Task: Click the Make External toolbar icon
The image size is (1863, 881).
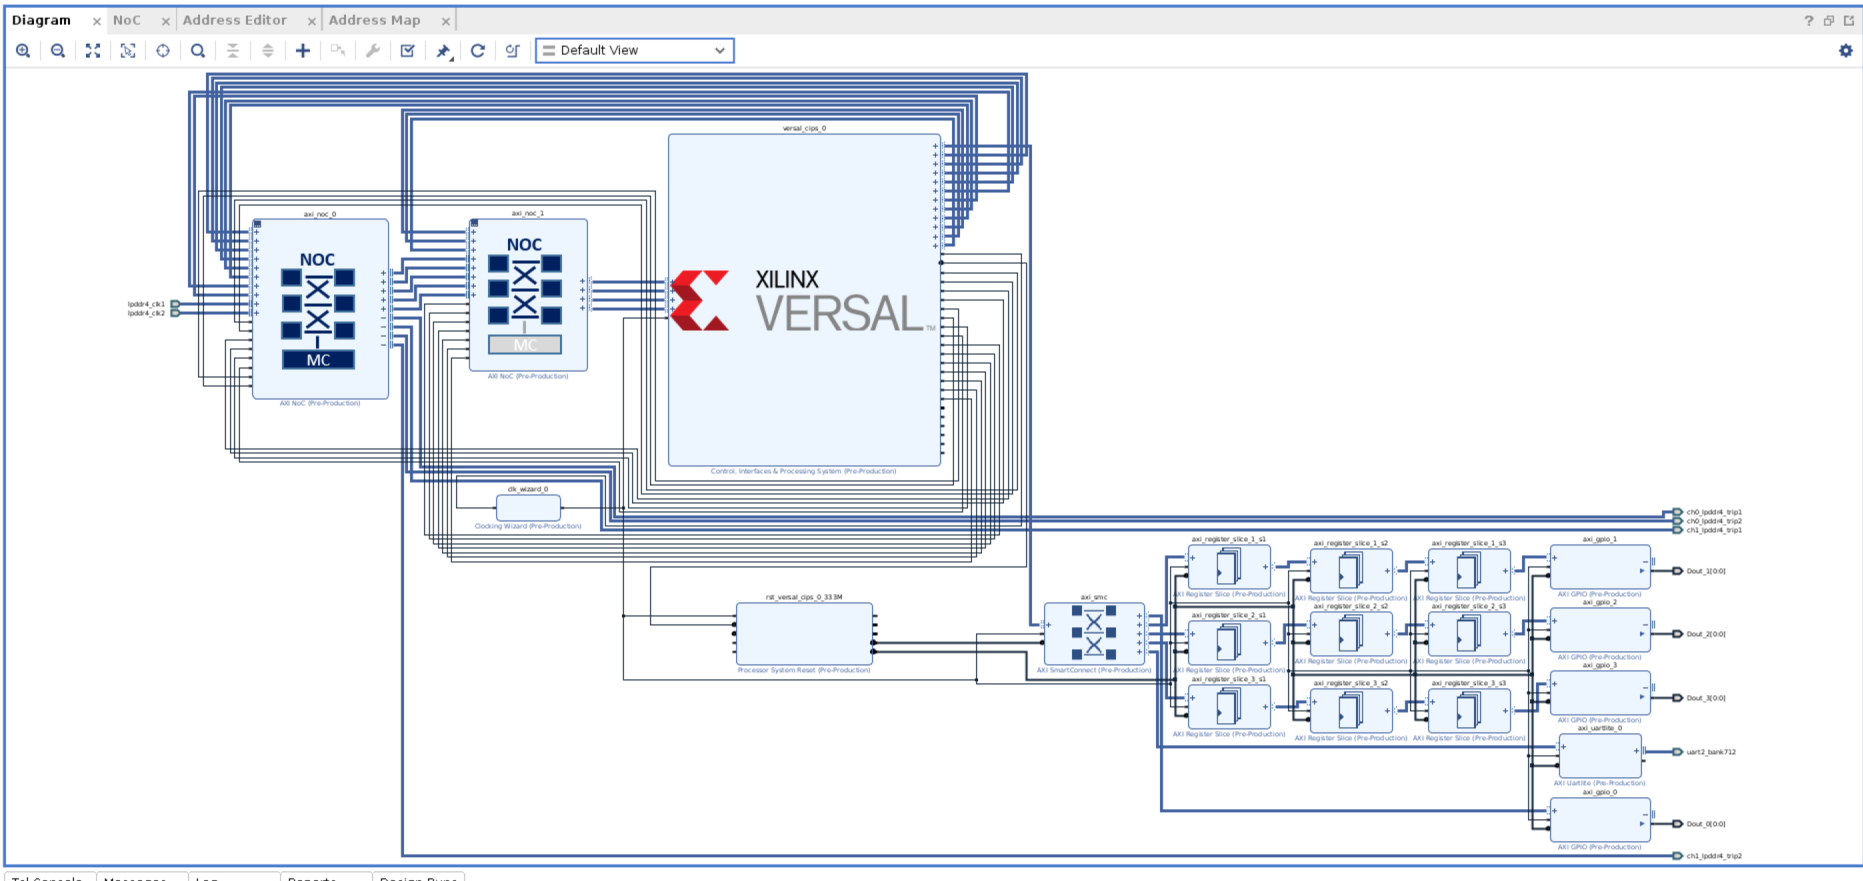Action: pos(338,51)
